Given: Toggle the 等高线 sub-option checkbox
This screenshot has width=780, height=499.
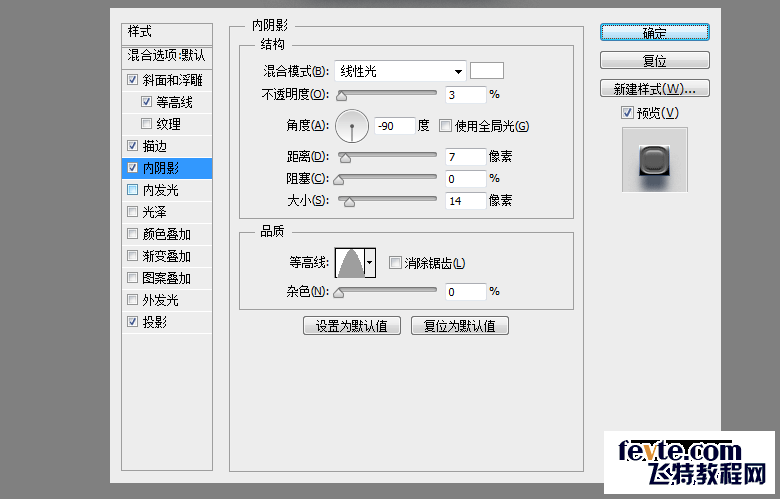Looking at the screenshot, I should pyautogui.click(x=146, y=101).
